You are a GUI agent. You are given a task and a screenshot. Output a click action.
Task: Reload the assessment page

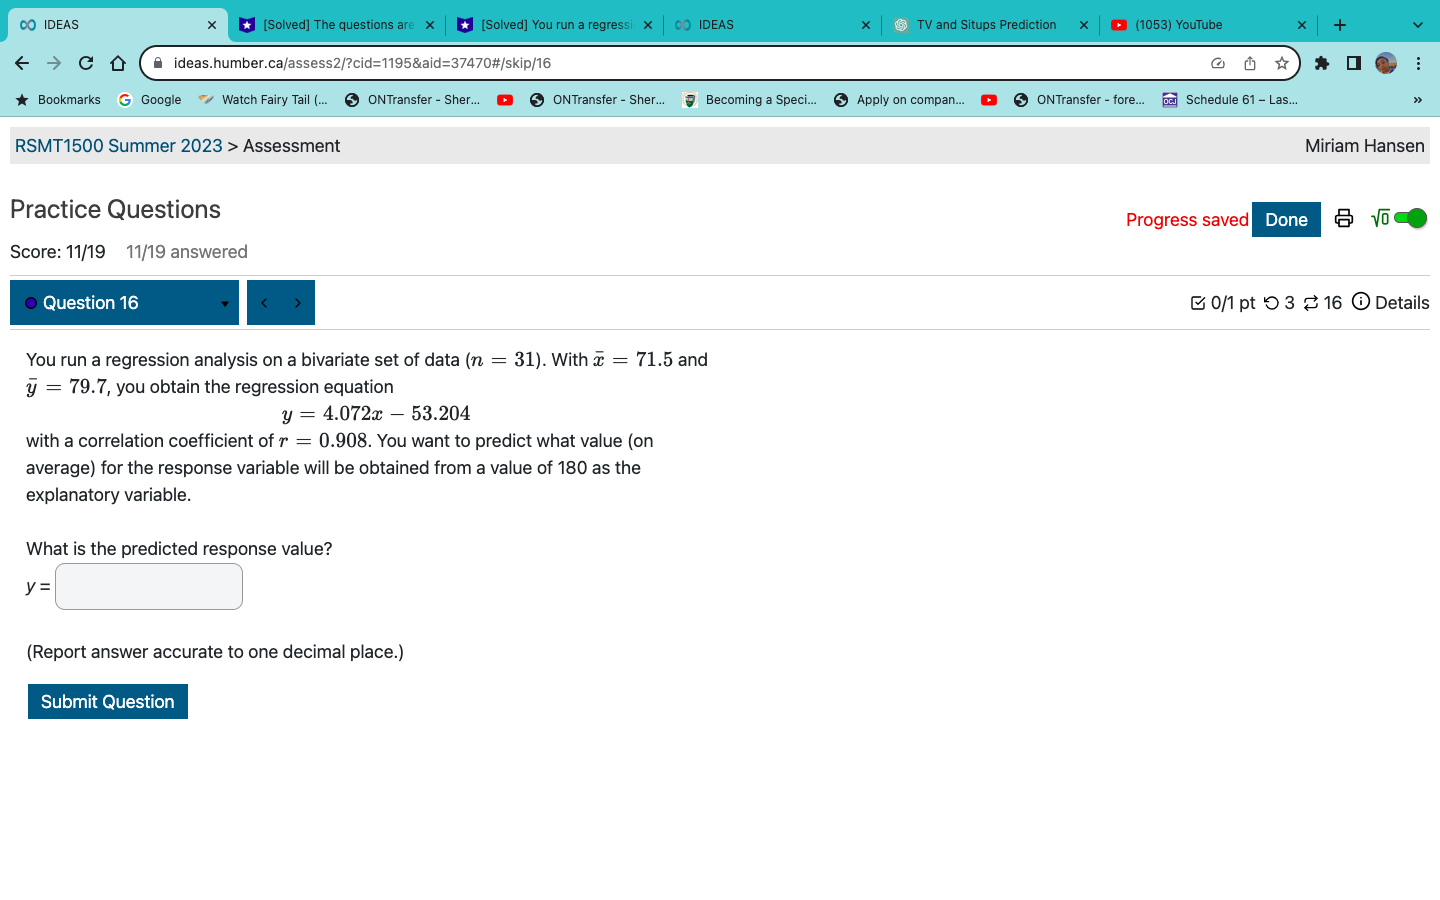85,62
